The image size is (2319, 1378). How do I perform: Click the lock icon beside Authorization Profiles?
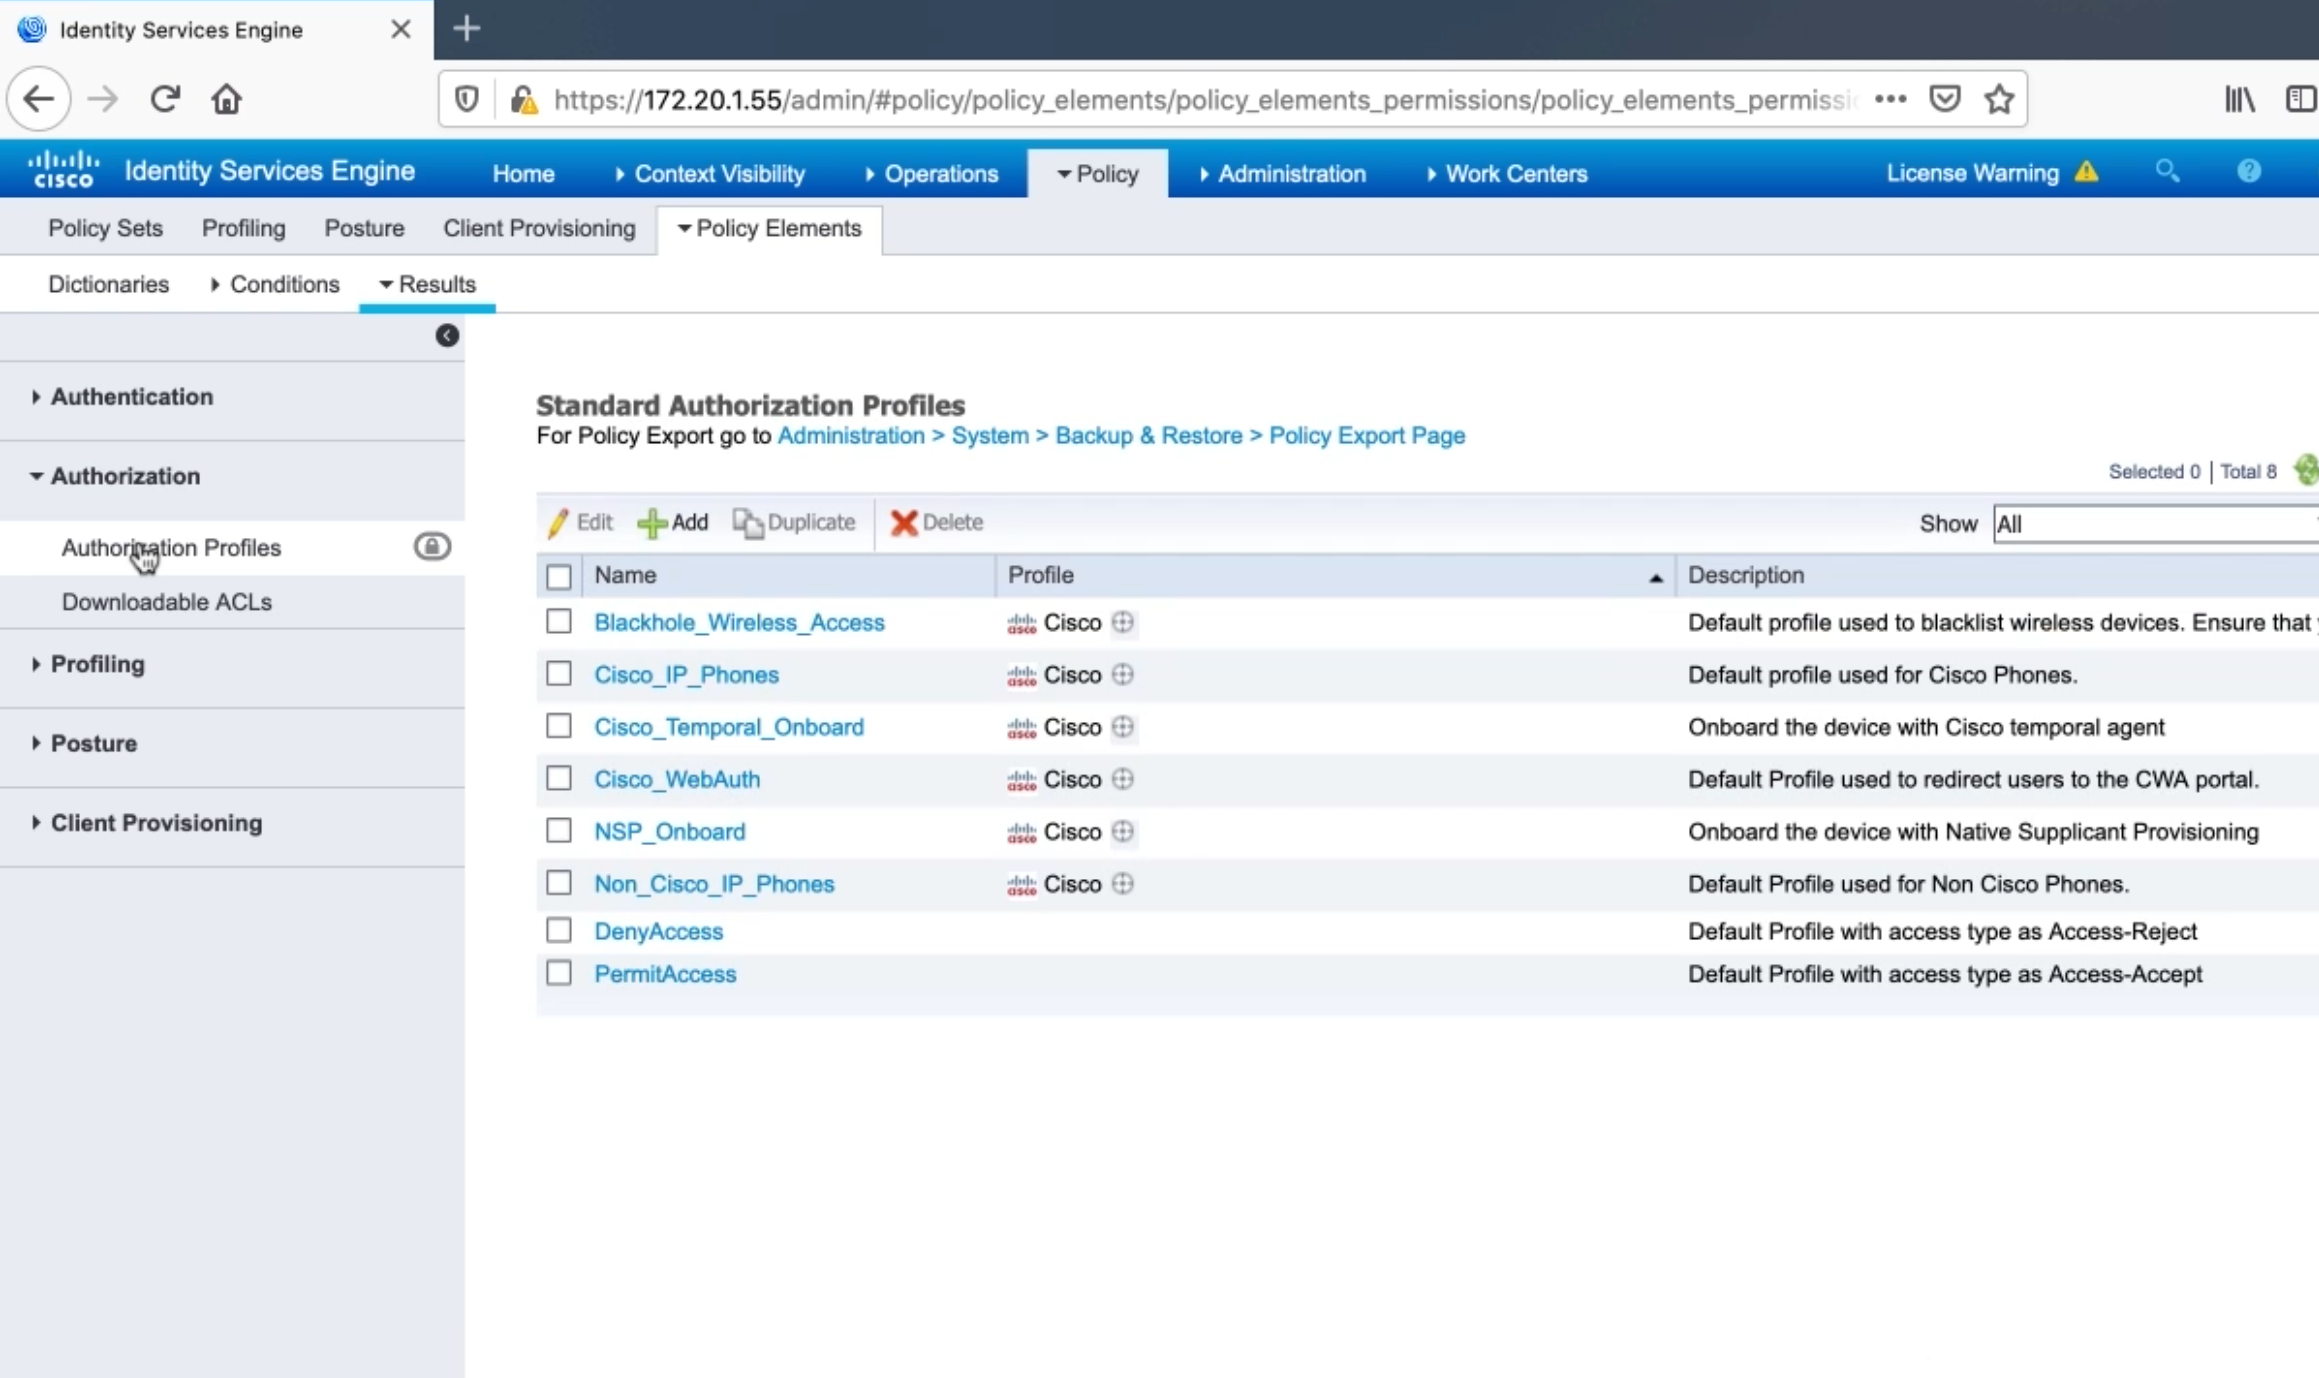pyautogui.click(x=432, y=546)
